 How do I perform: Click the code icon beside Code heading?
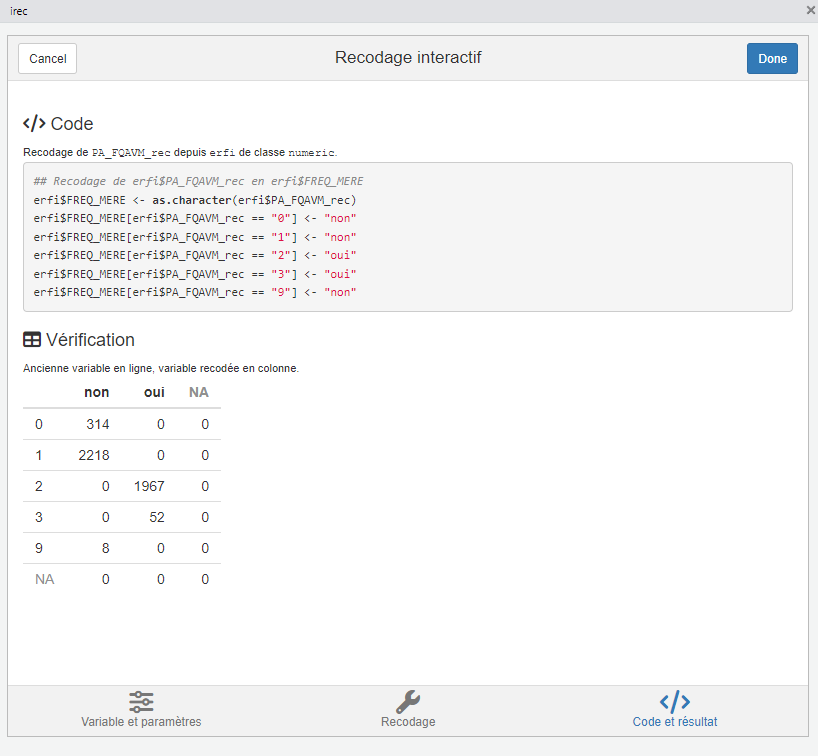34,124
